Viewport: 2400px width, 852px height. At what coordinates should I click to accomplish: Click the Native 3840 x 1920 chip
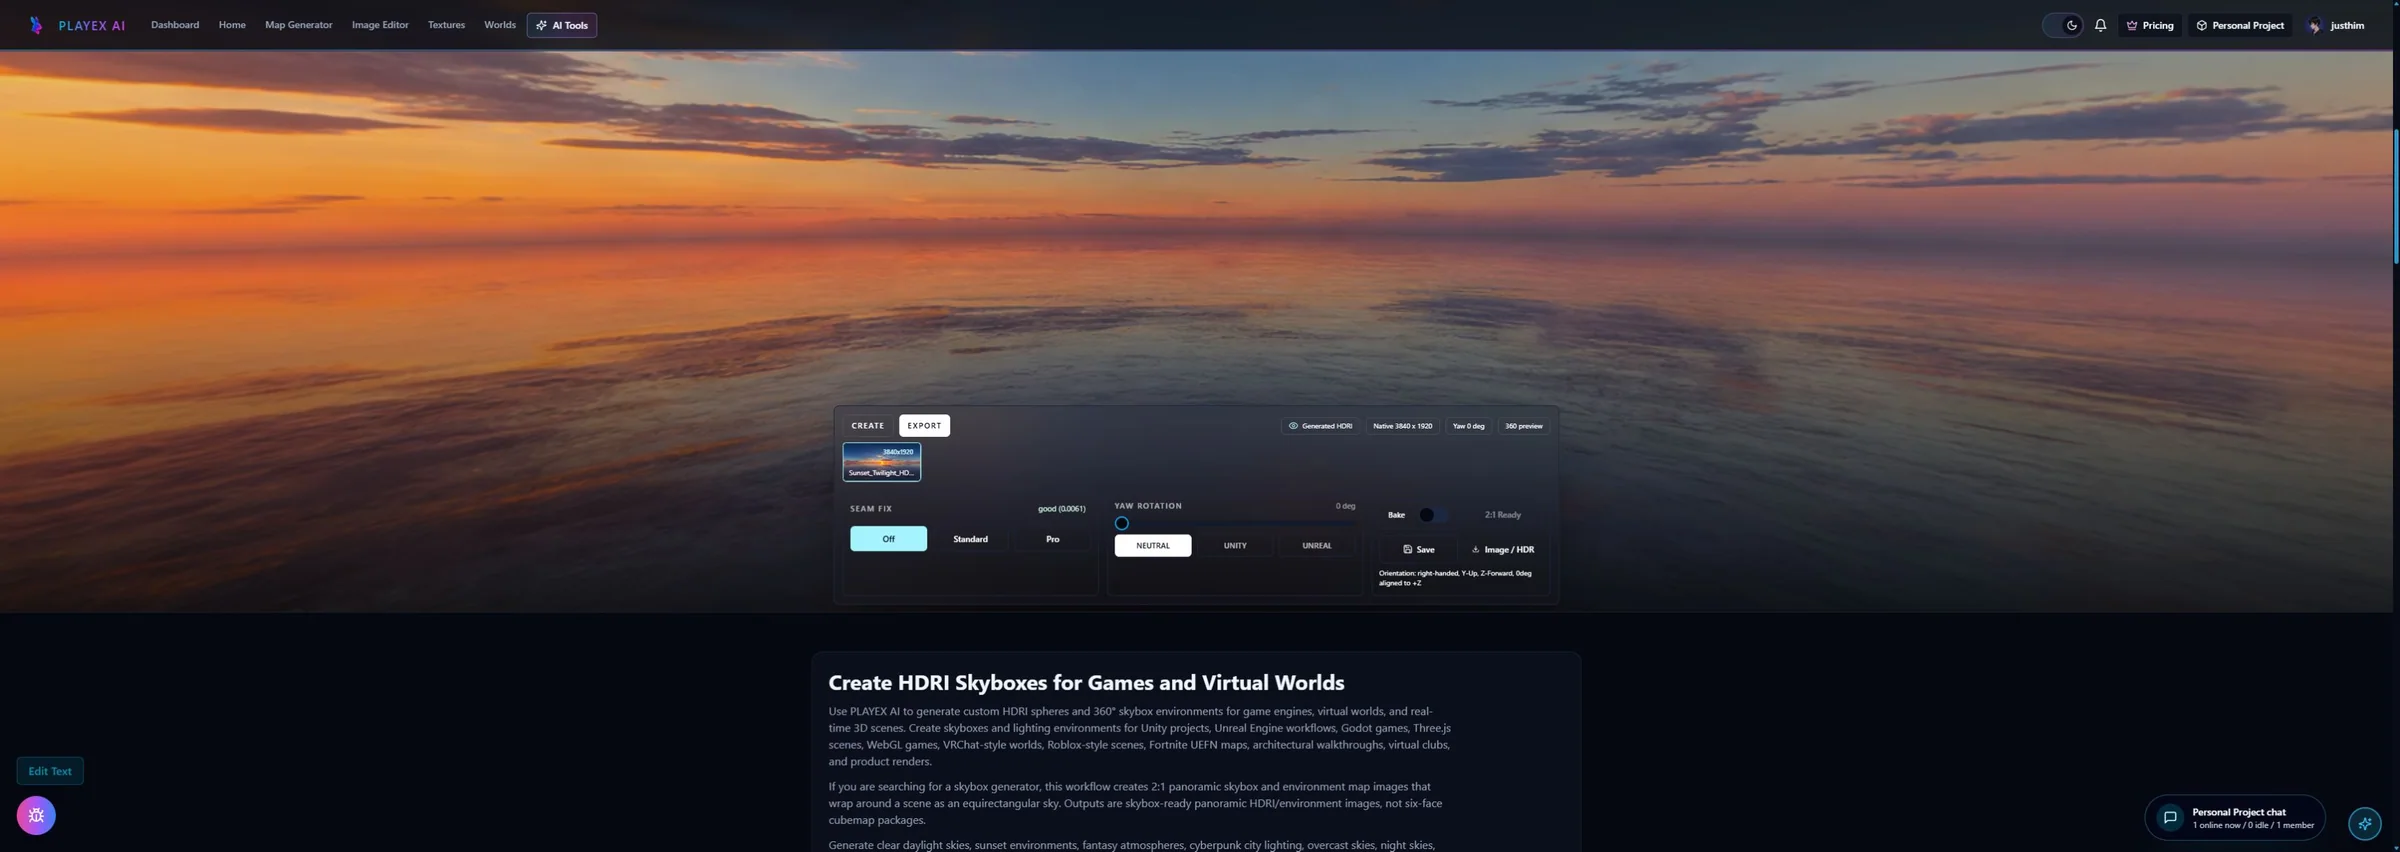[1402, 426]
